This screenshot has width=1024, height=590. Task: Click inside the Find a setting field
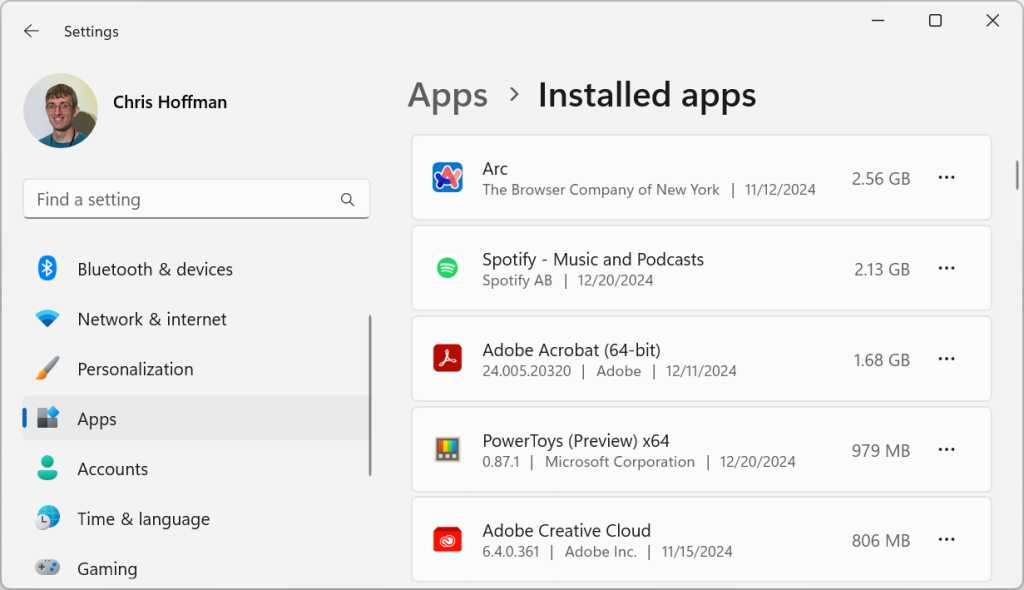tap(180, 199)
